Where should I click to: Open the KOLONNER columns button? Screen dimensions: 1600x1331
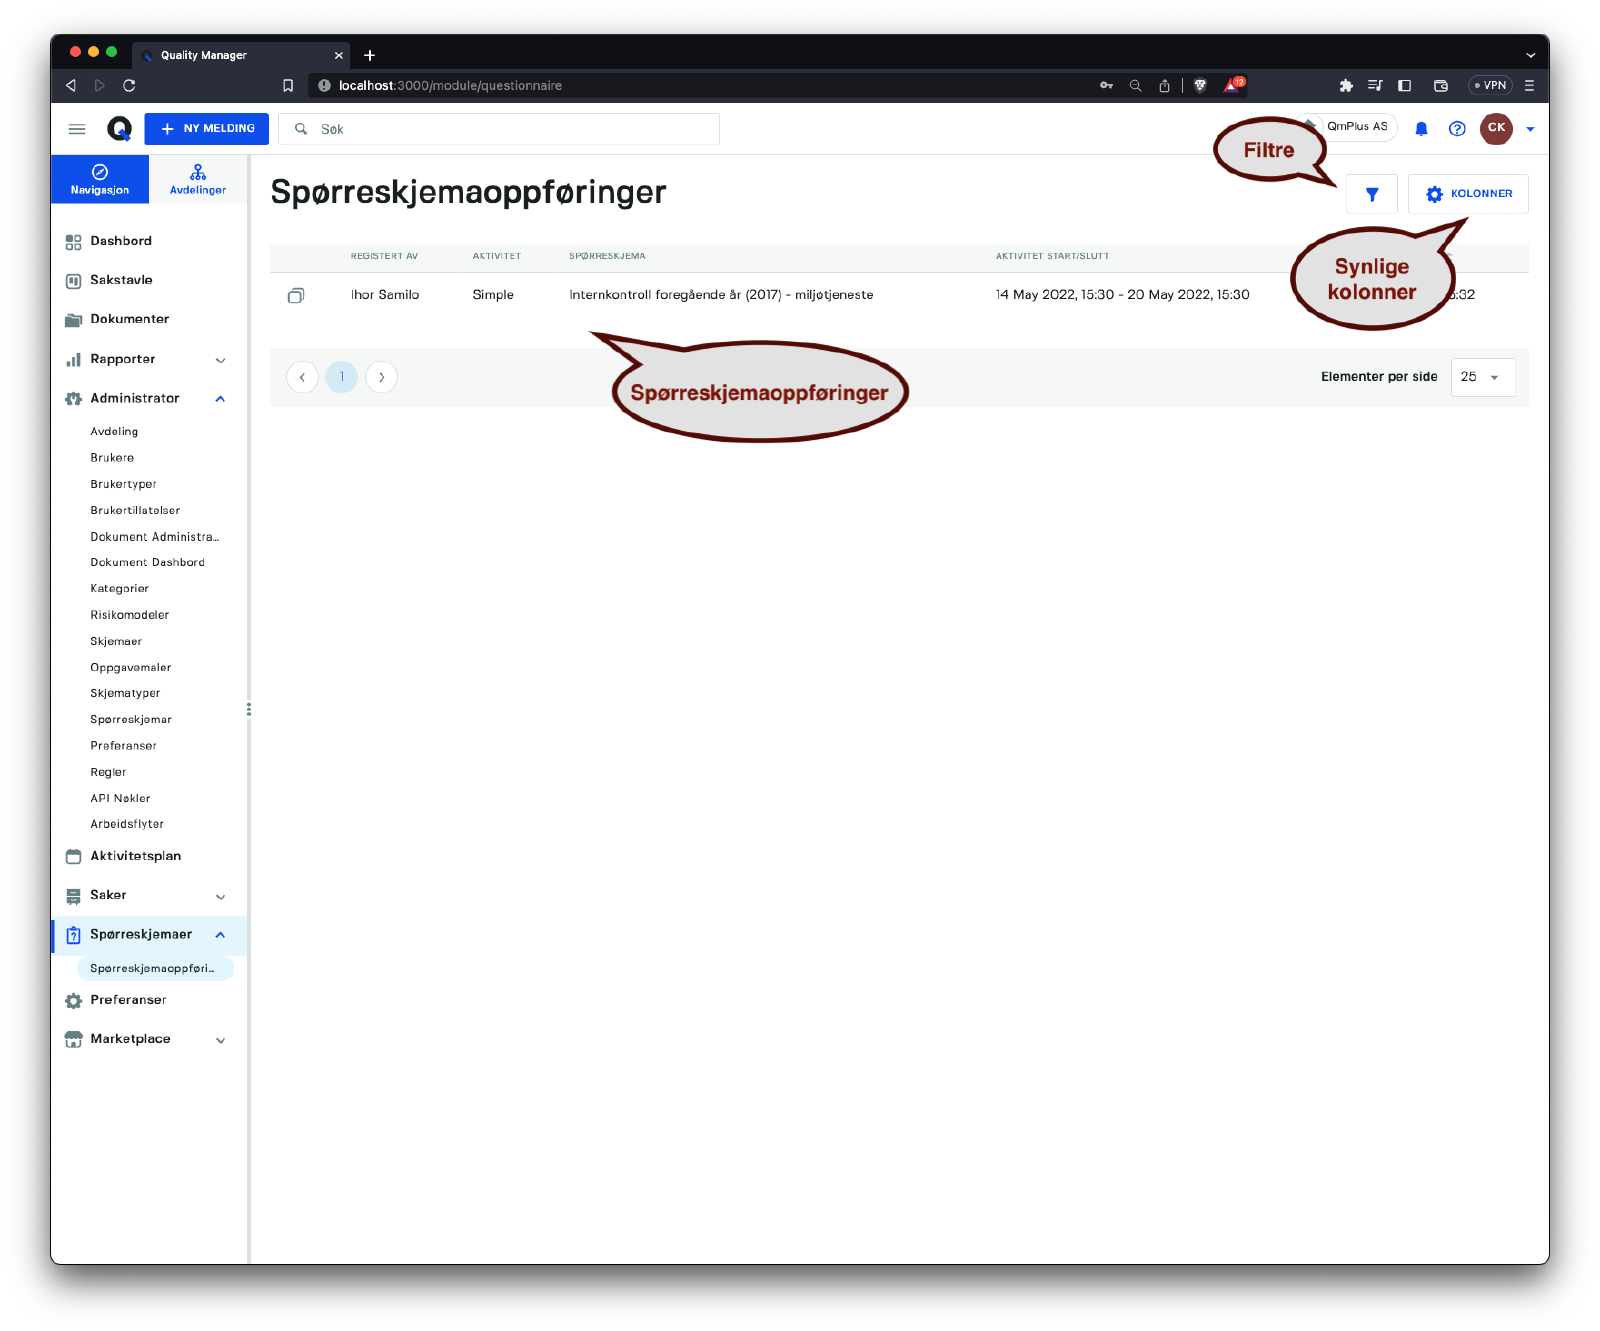click(1468, 194)
